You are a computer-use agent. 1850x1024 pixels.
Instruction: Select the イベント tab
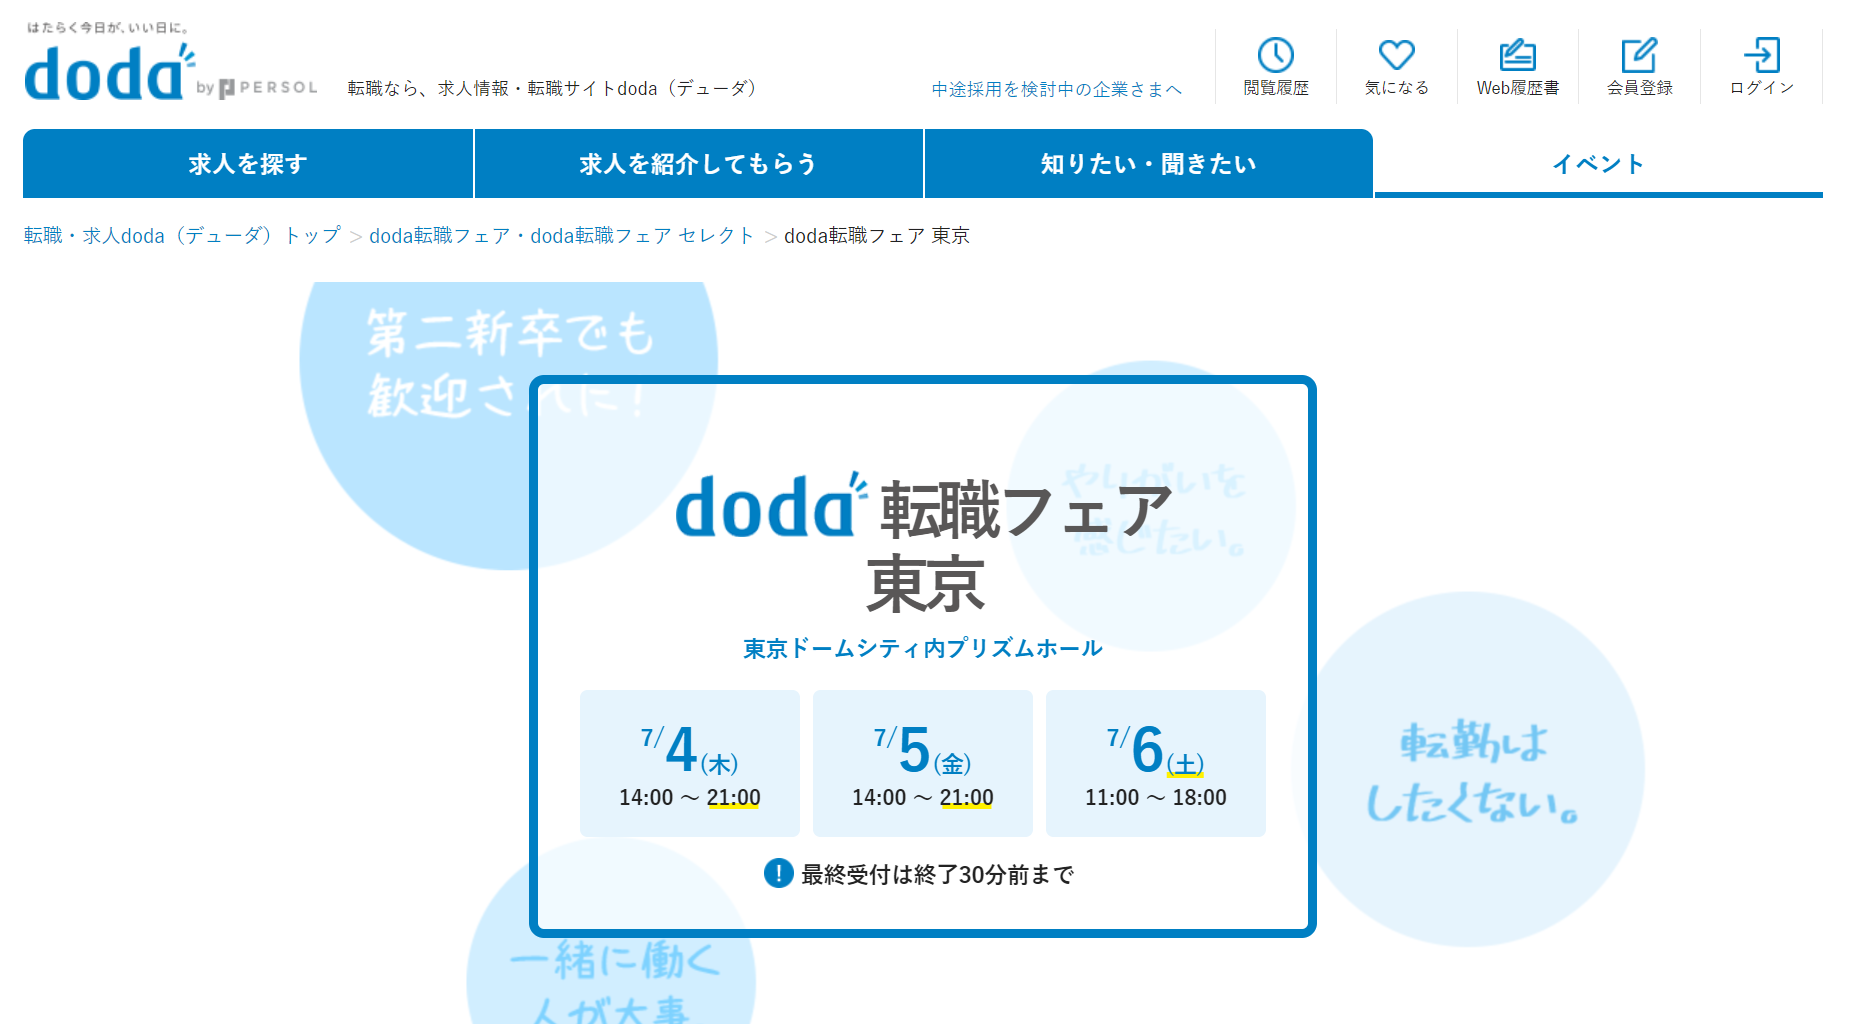(1598, 163)
